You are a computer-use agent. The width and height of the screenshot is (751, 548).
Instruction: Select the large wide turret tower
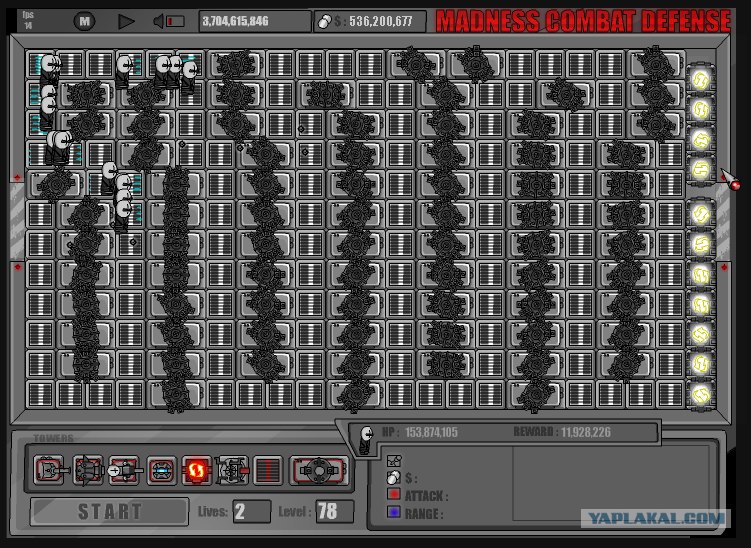coord(319,470)
